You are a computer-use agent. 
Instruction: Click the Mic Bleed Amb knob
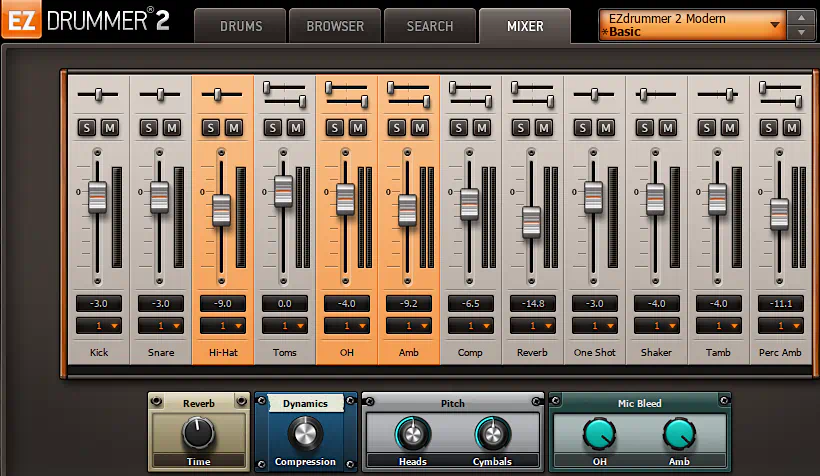coord(679,434)
